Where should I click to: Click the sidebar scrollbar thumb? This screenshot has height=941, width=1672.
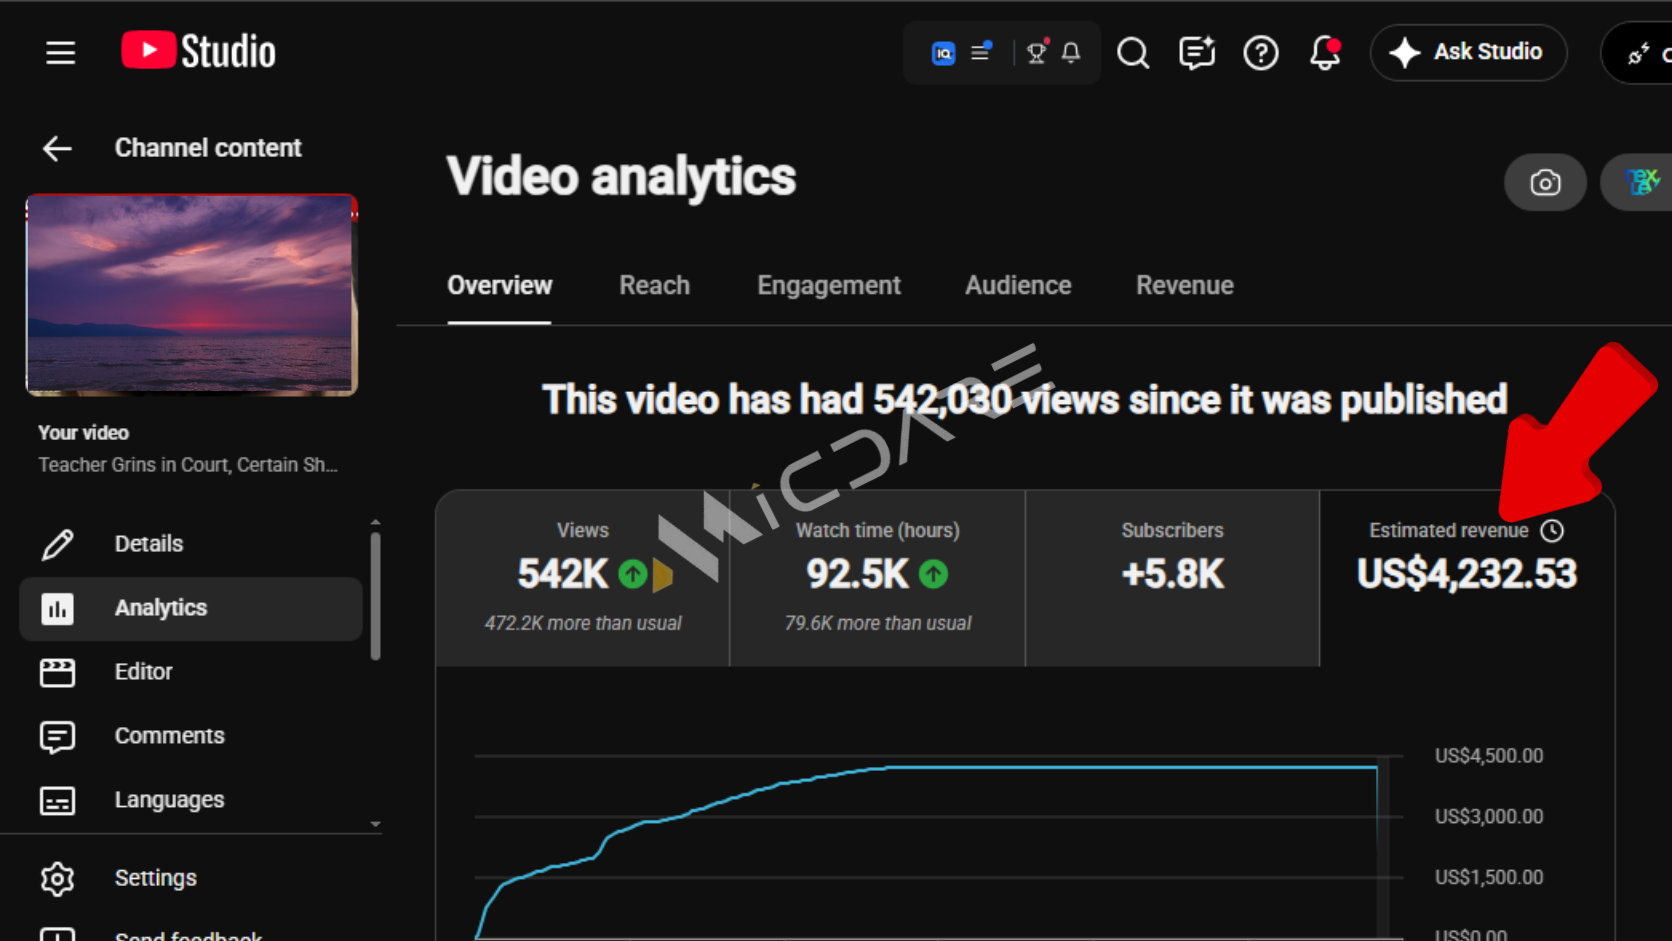point(376,596)
